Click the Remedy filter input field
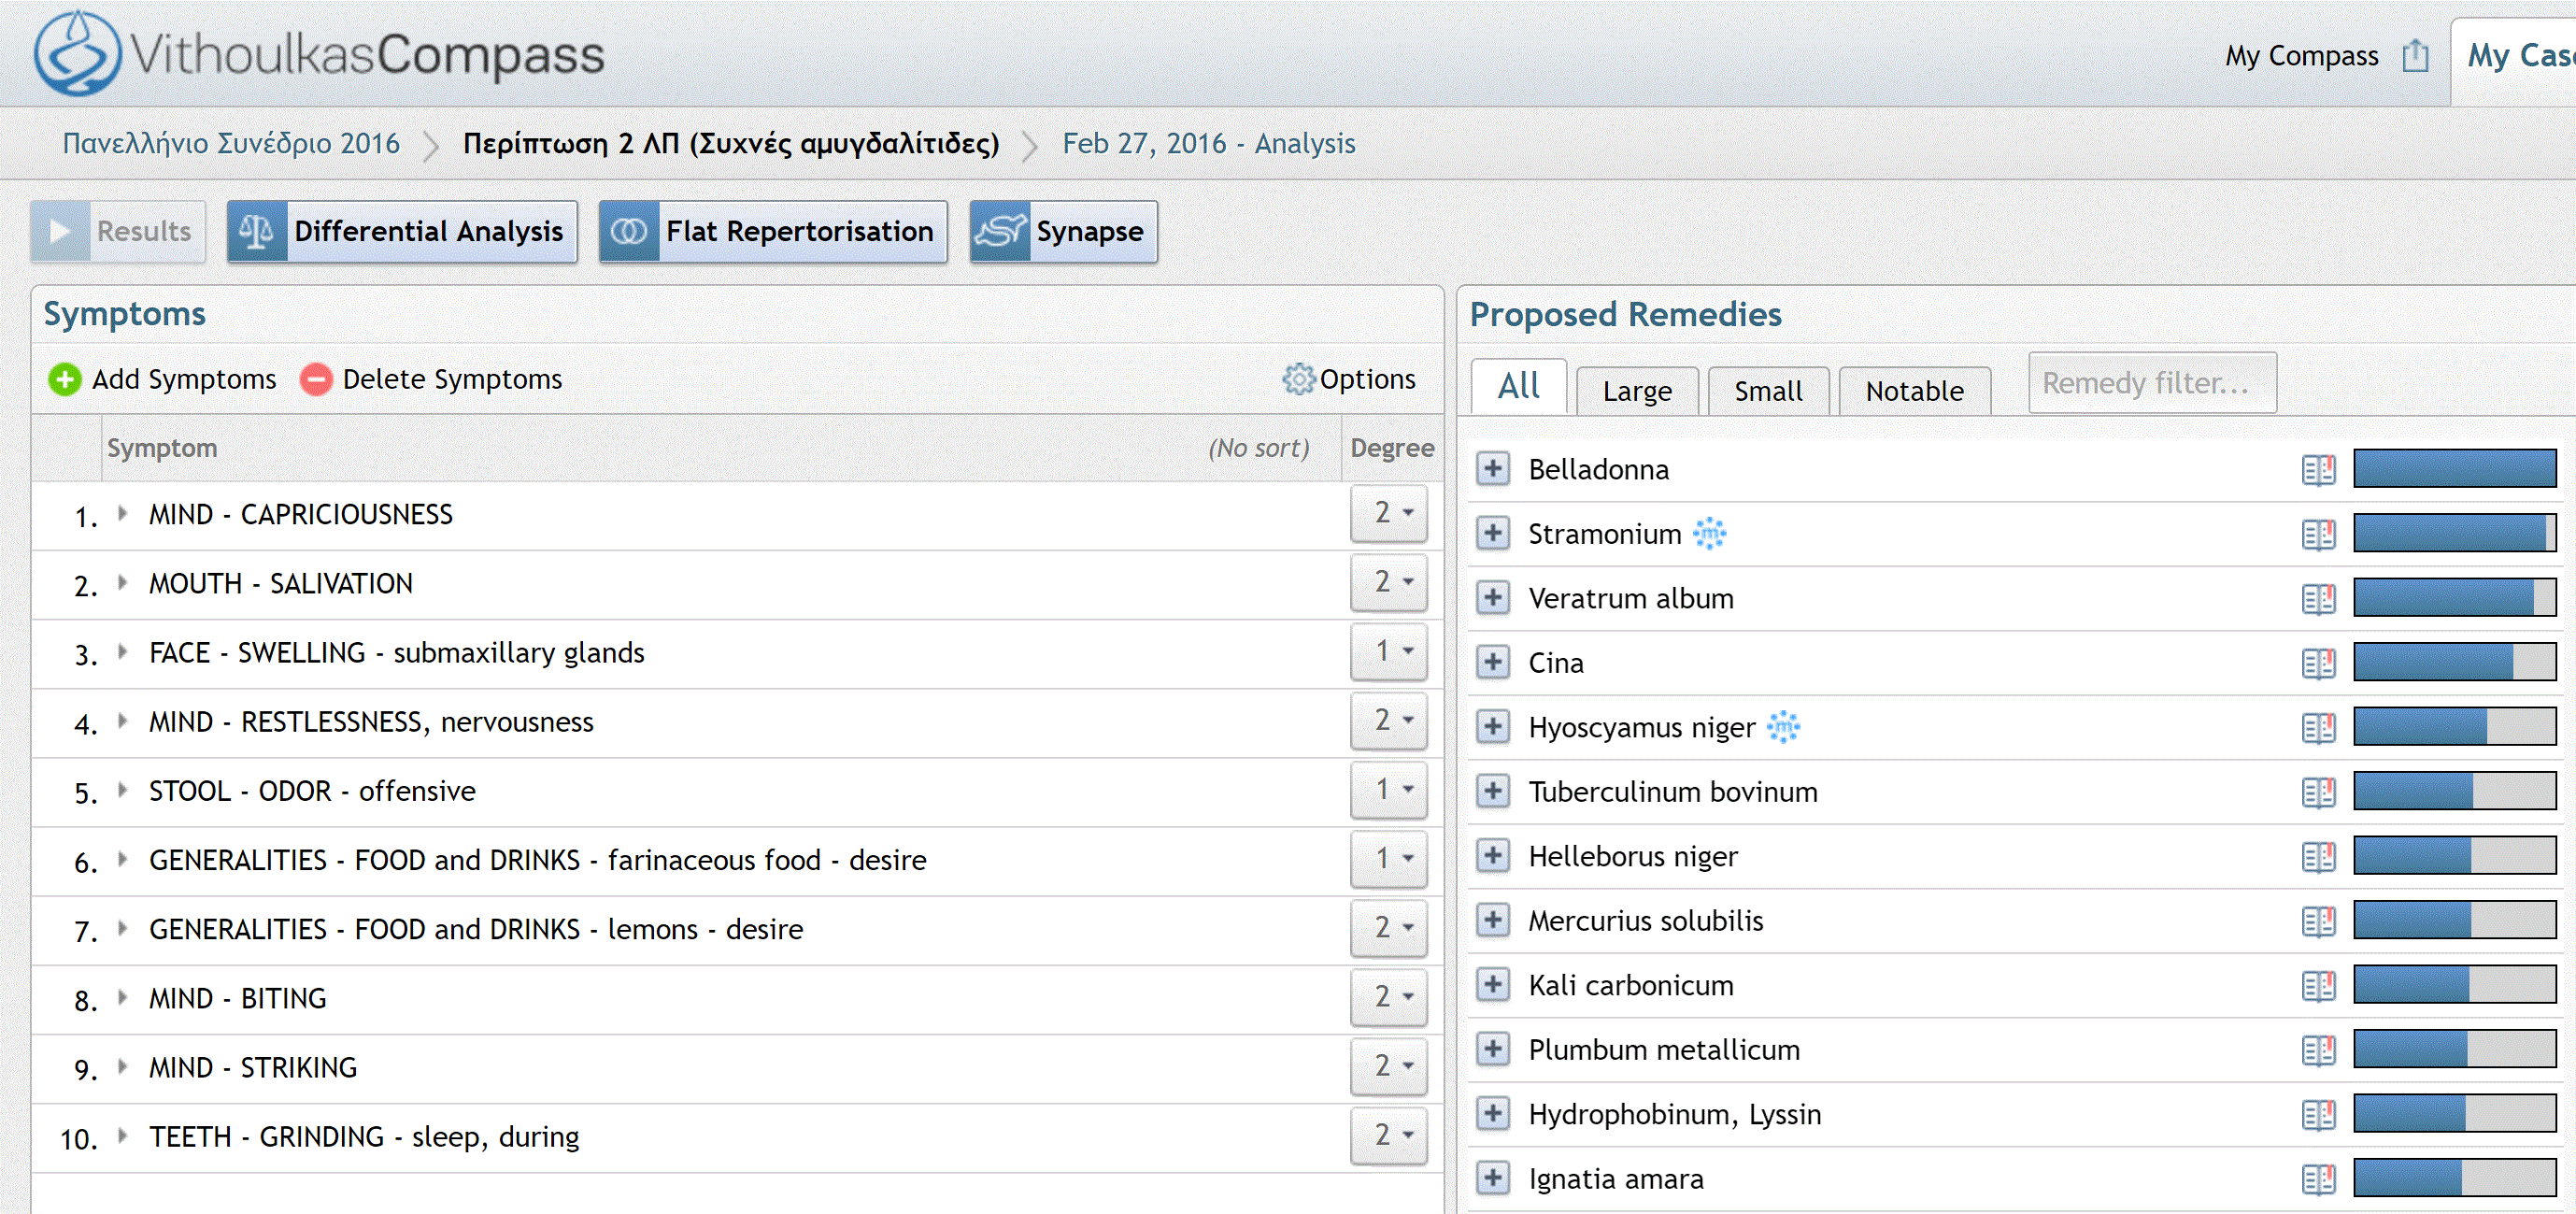The image size is (2576, 1214). click(x=2152, y=383)
